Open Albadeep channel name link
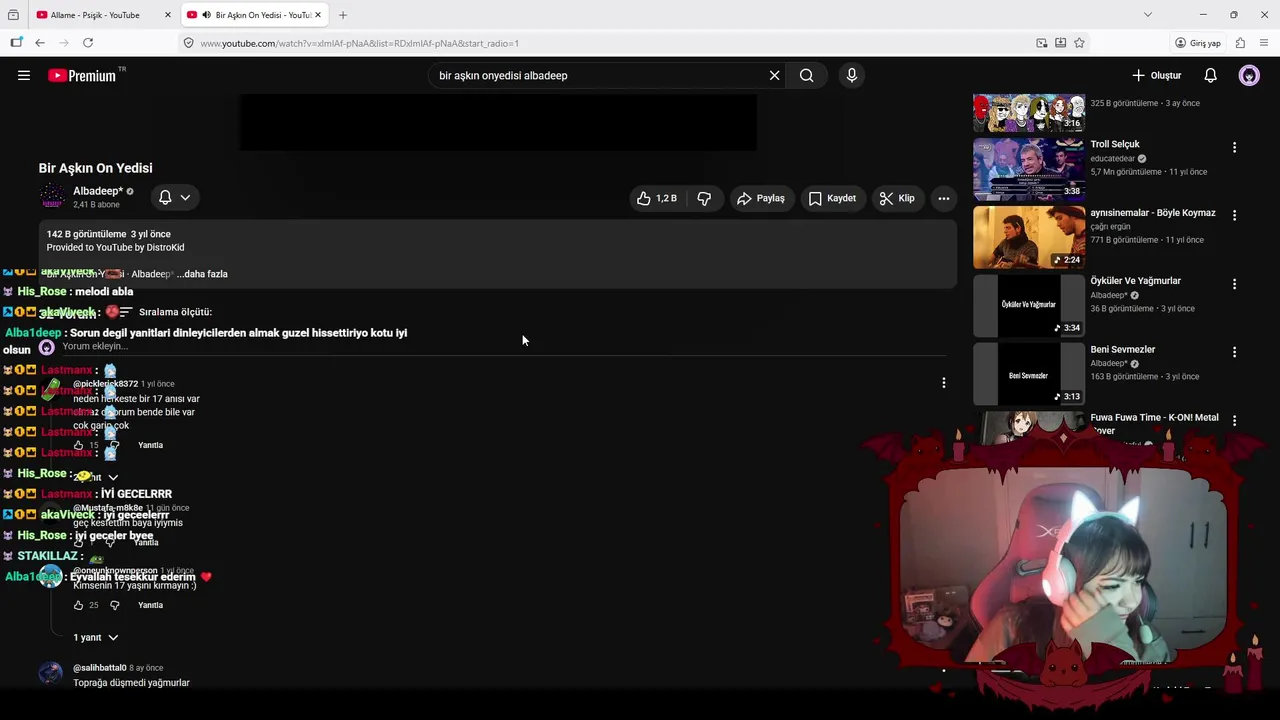 pyautogui.click(x=98, y=191)
